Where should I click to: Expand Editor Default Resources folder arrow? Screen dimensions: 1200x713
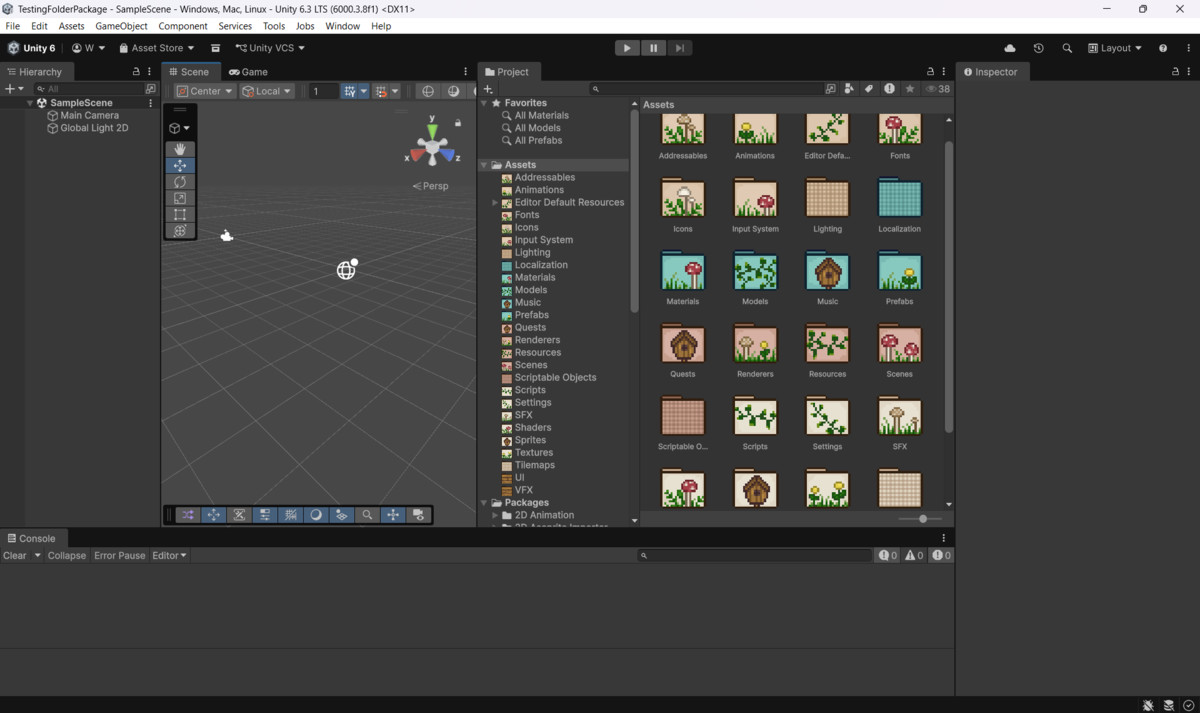(x=495, y=202)
